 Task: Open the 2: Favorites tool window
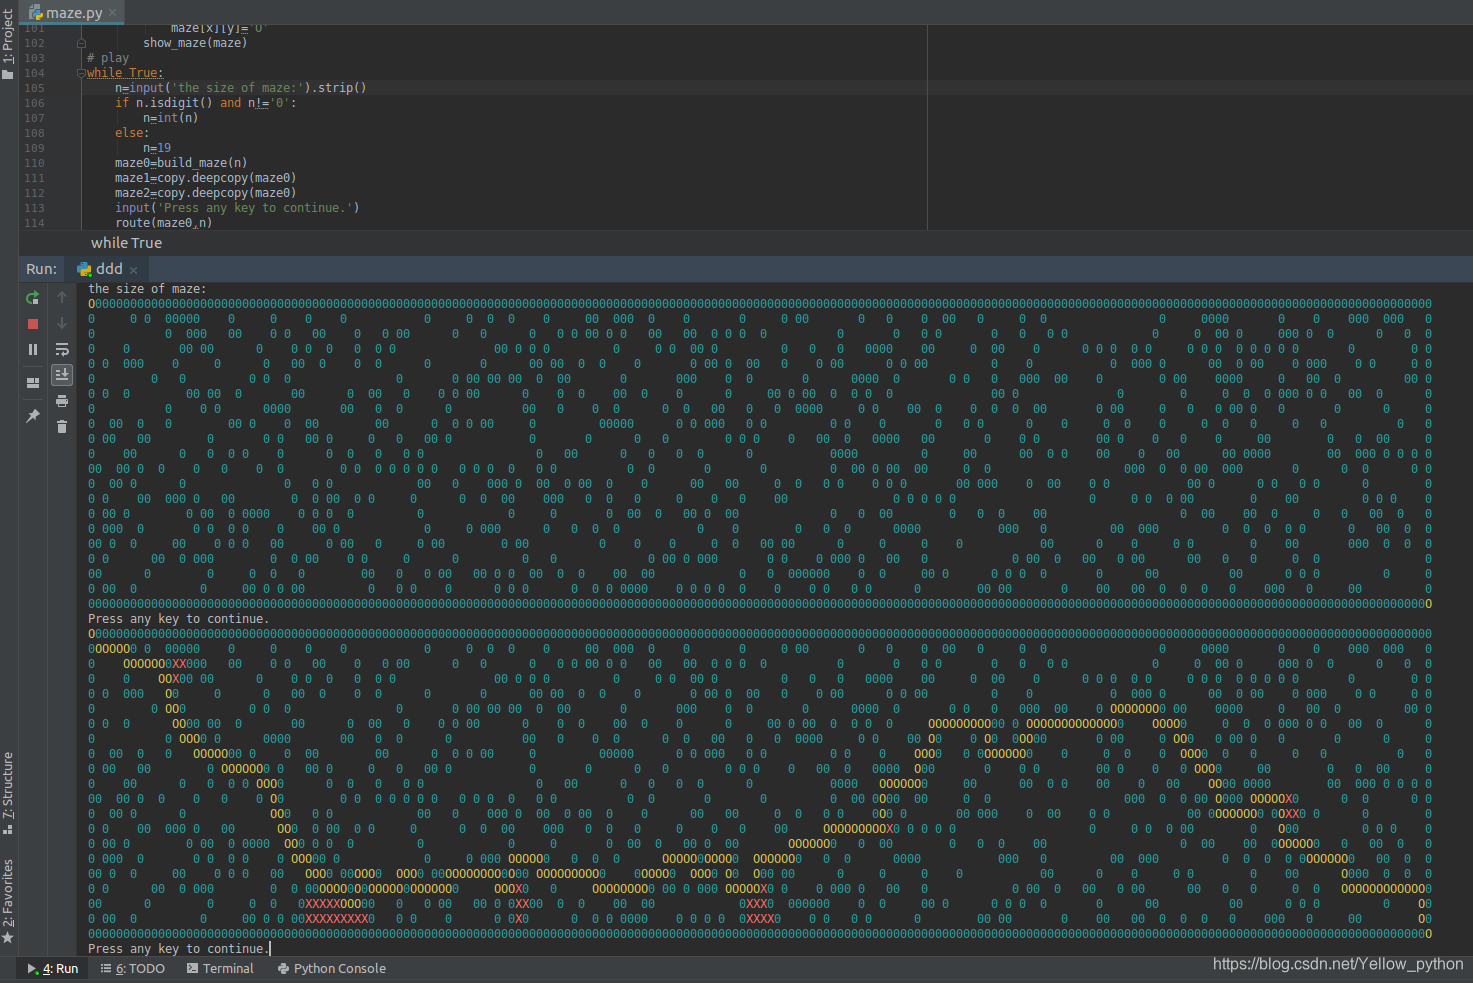pyautogui.click(x=8, y=900)
